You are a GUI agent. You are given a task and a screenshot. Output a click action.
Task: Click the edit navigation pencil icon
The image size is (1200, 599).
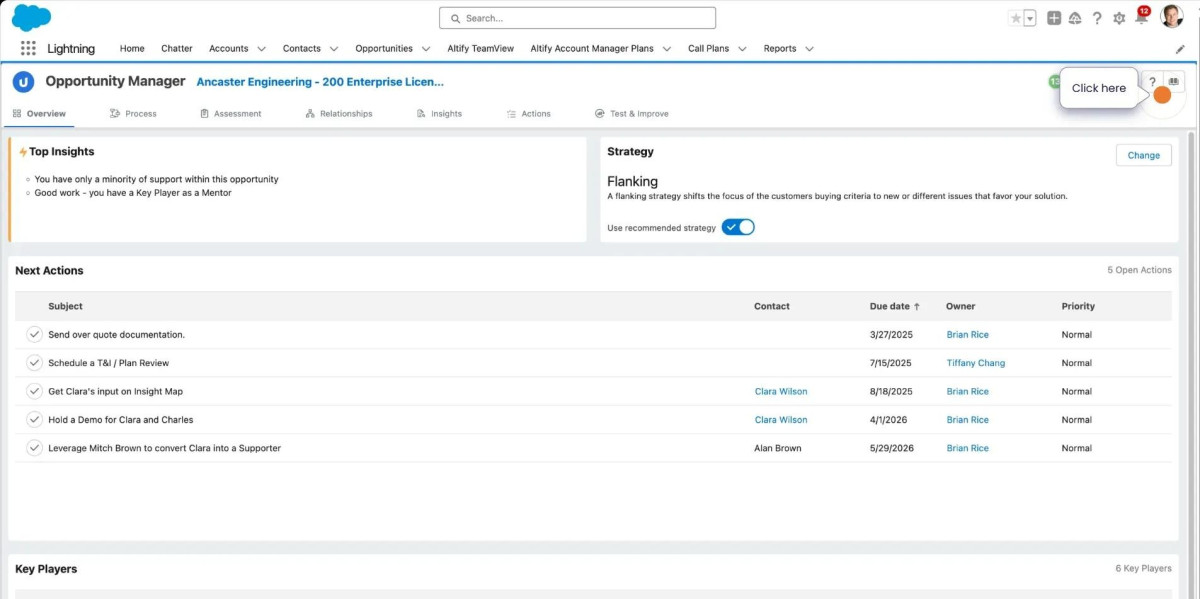(1180, 48)
